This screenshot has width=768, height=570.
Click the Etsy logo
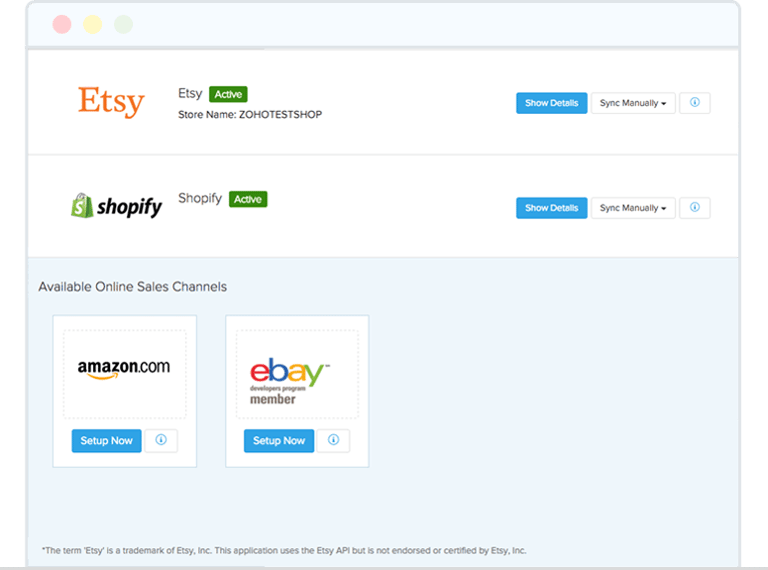tap(111, 102)
